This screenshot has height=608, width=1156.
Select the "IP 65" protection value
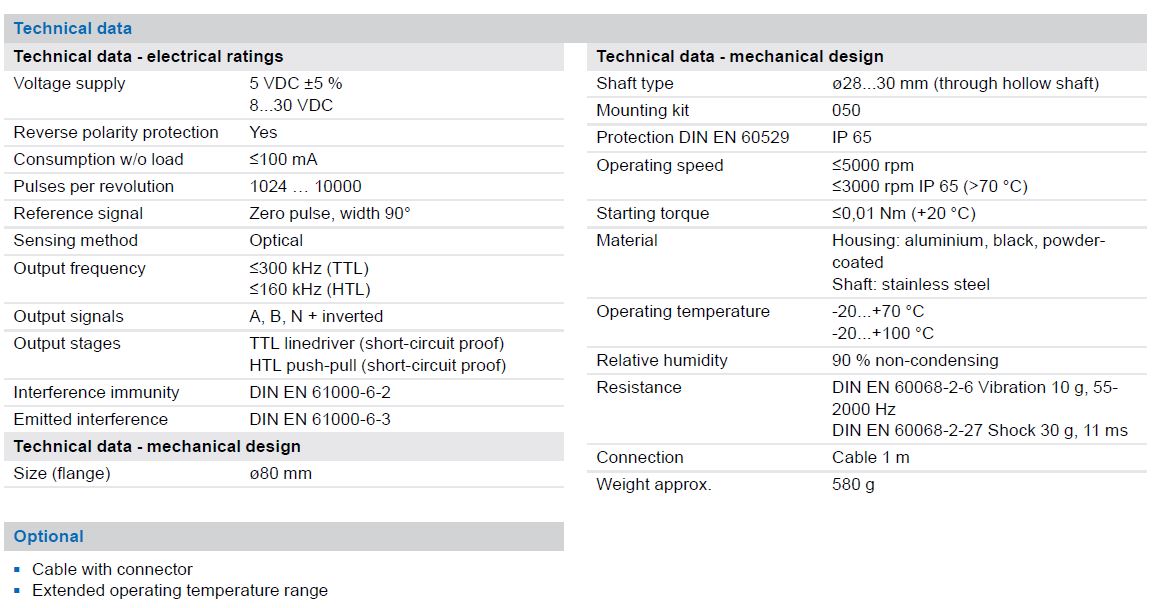tap(851, 138)
